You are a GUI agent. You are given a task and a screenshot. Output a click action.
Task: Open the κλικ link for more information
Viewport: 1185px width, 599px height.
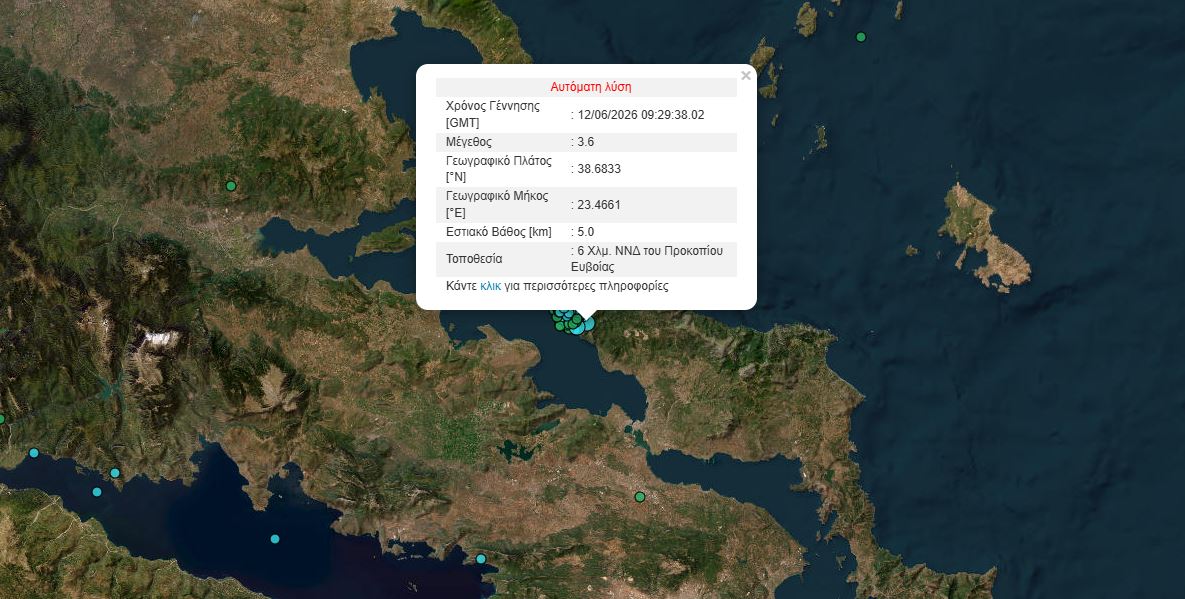coord(490,286)
